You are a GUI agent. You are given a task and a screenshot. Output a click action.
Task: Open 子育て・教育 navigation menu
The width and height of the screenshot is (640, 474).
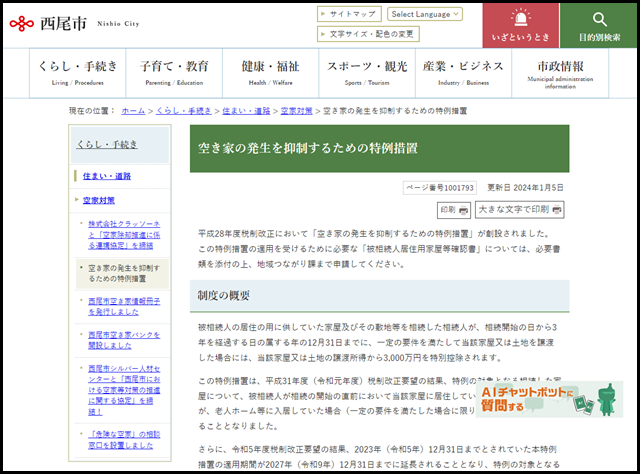pyautogui.click(x=174, y=73)
